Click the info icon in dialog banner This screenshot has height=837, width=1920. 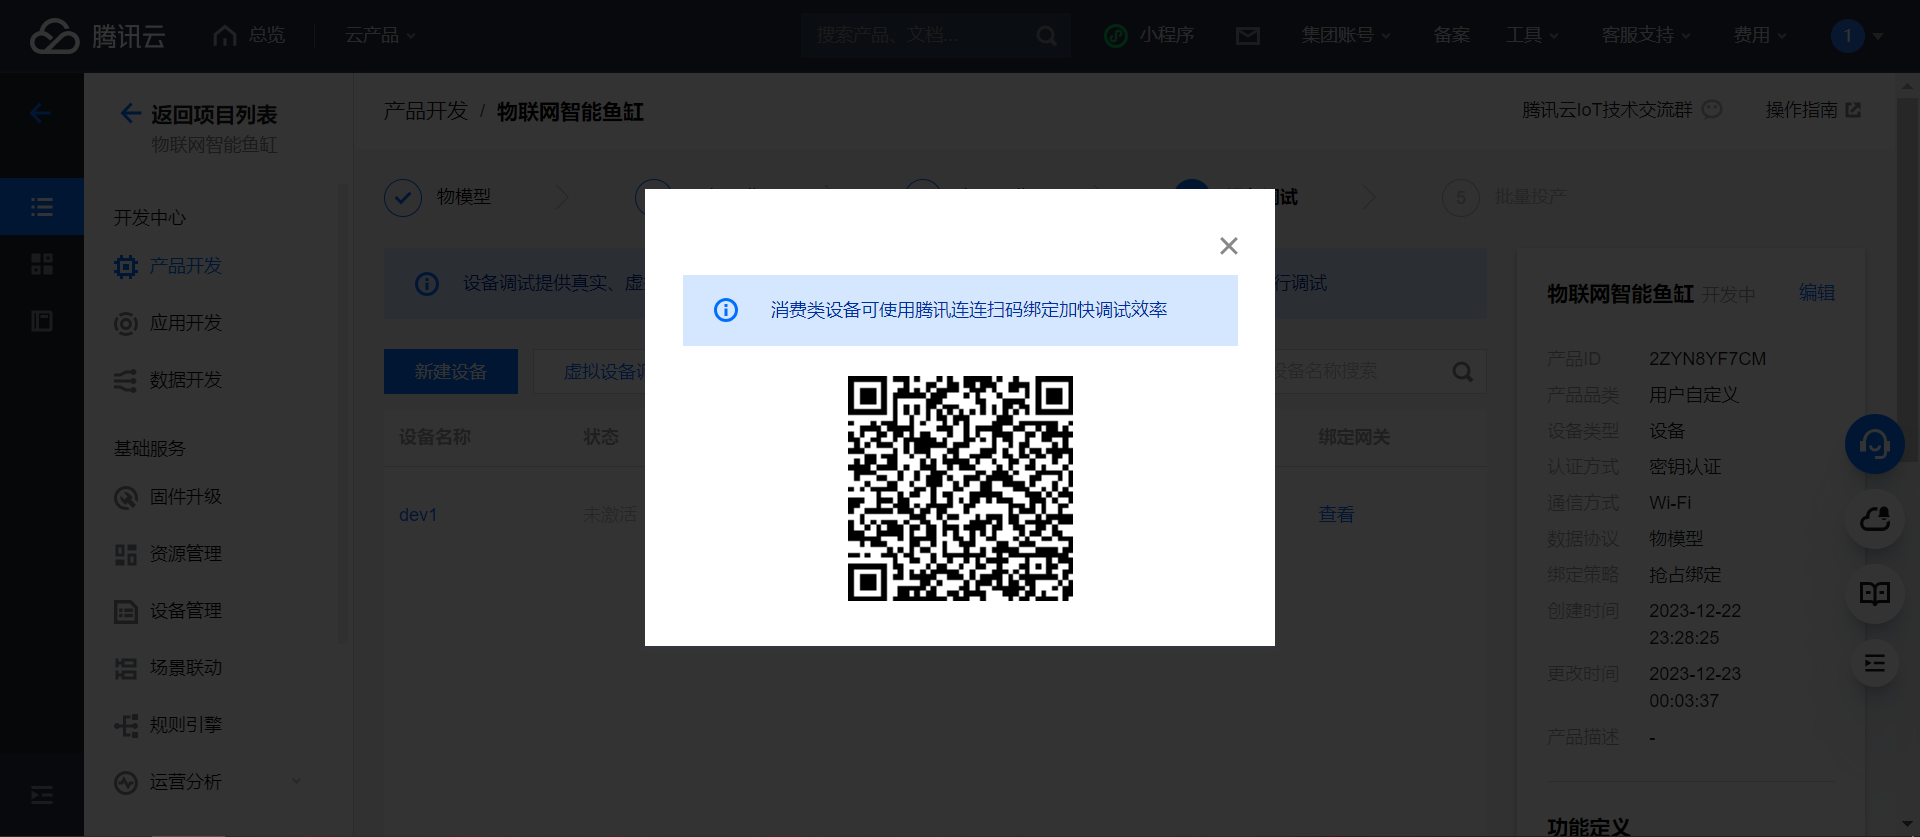click(x=726, y=310)
